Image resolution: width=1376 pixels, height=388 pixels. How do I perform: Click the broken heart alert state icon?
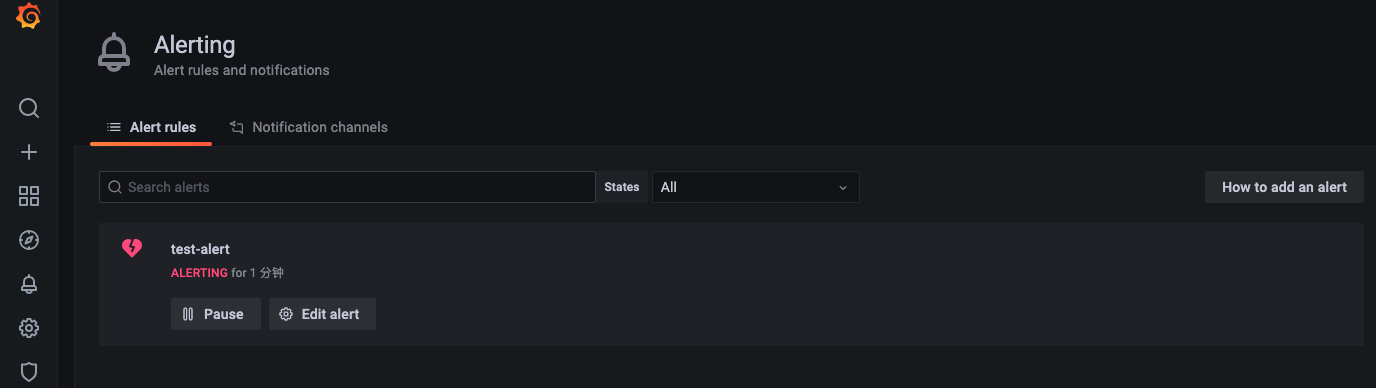coord(132,248)
